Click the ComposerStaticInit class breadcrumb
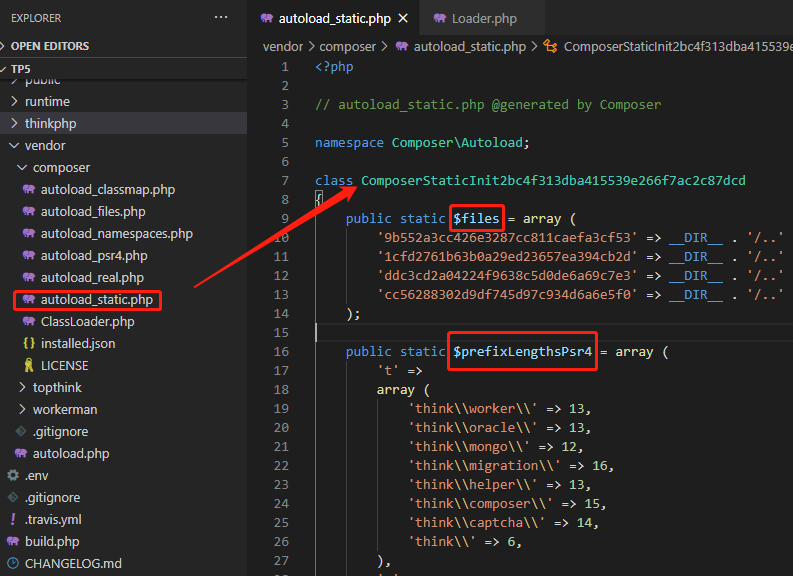This screenshot has width=793, height=576. coord(678,47)
